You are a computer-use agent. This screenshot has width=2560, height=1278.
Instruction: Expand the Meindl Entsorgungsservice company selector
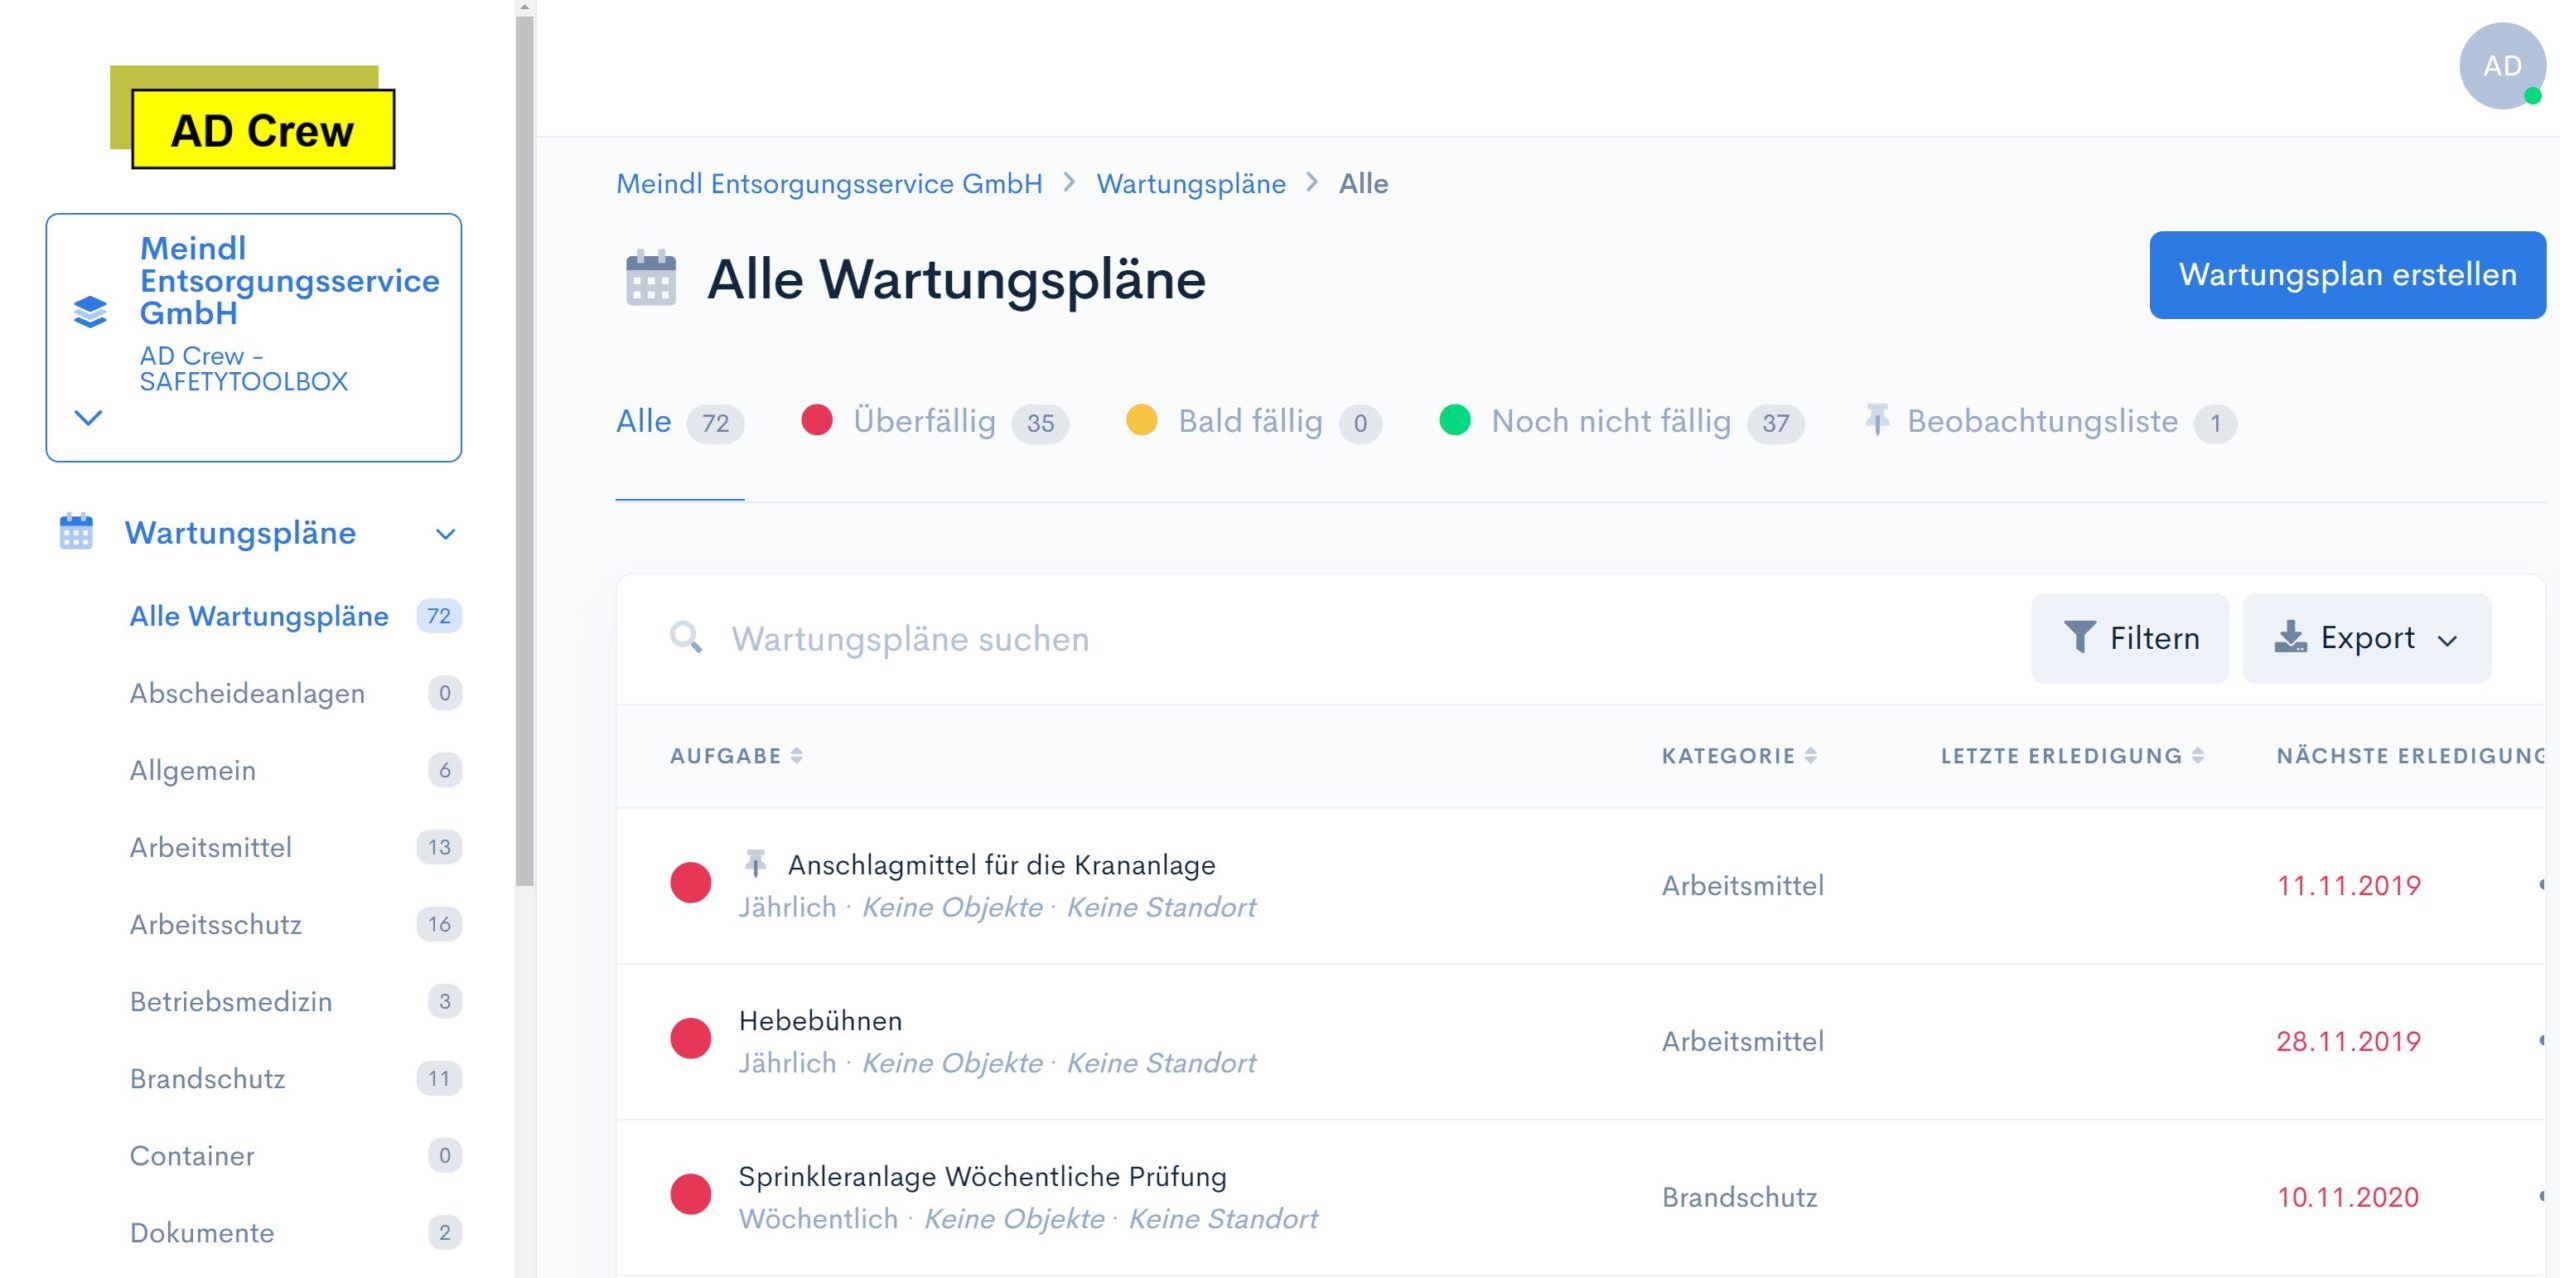tap(89, 418)
